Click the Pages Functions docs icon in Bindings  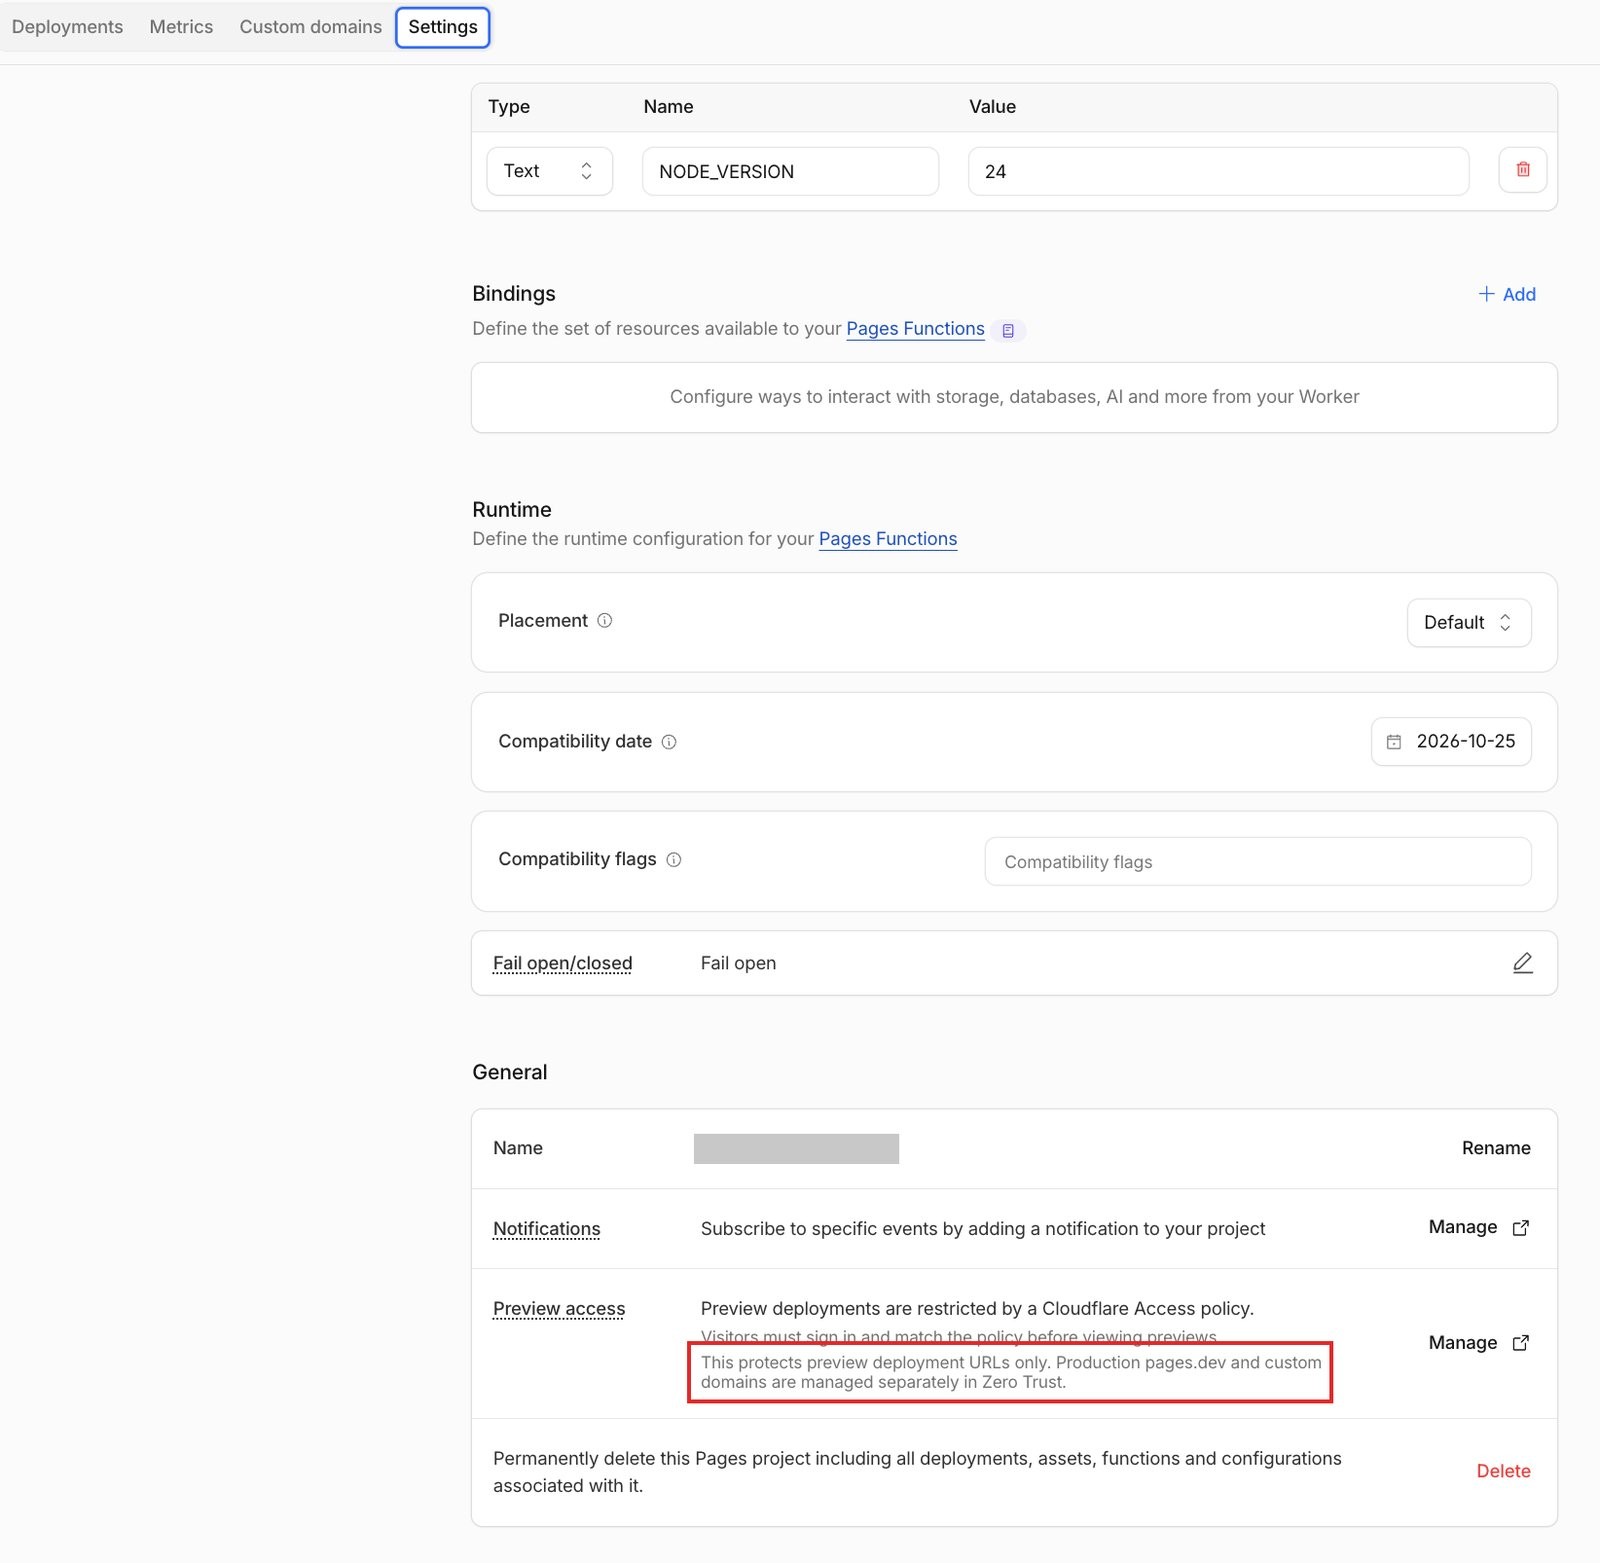click(1008, 331)
